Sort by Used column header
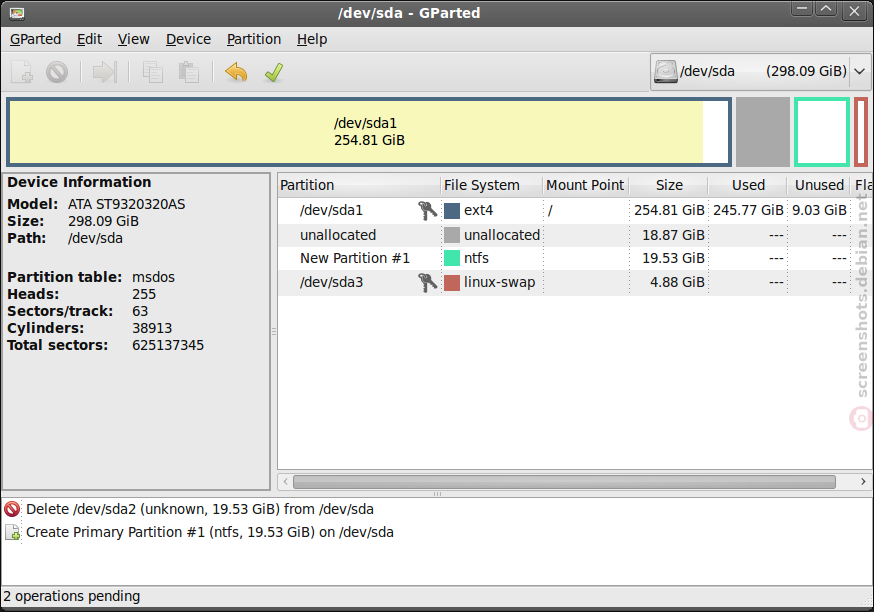 [x=747, y=185]
